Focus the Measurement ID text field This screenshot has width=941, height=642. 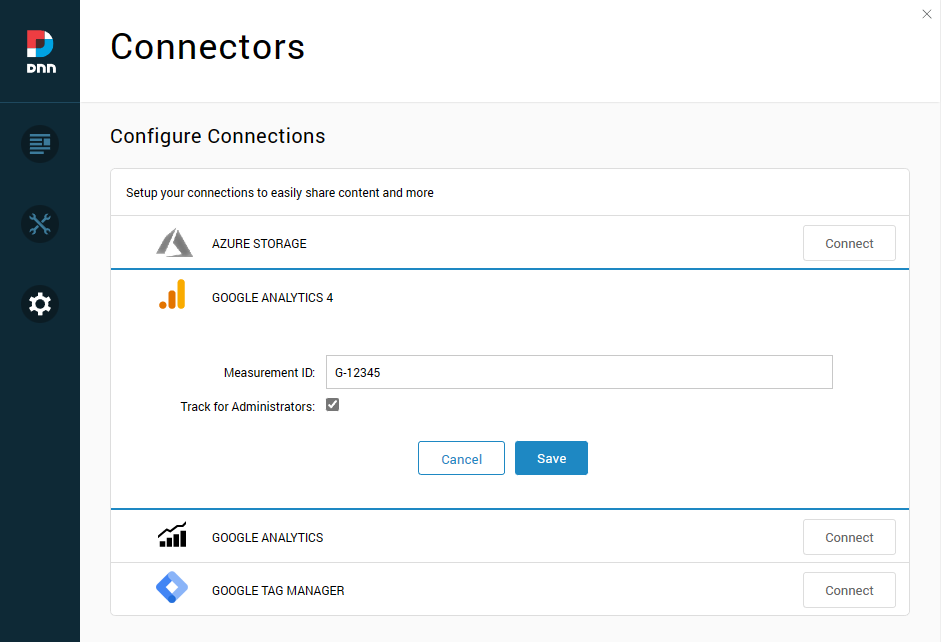click(x=579, y=372)
